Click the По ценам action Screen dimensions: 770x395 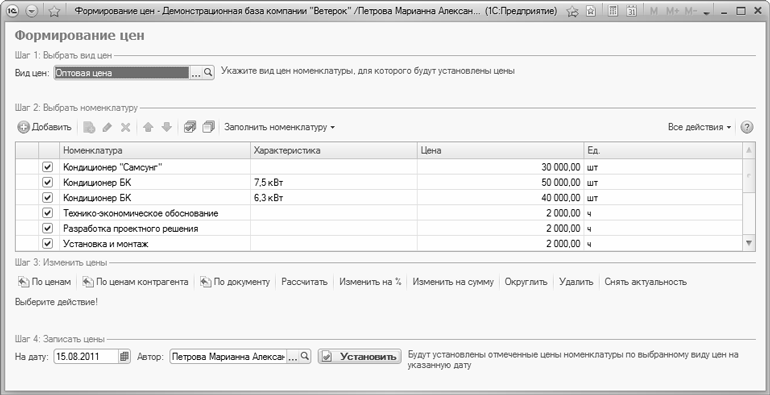(x=45, y=282)
